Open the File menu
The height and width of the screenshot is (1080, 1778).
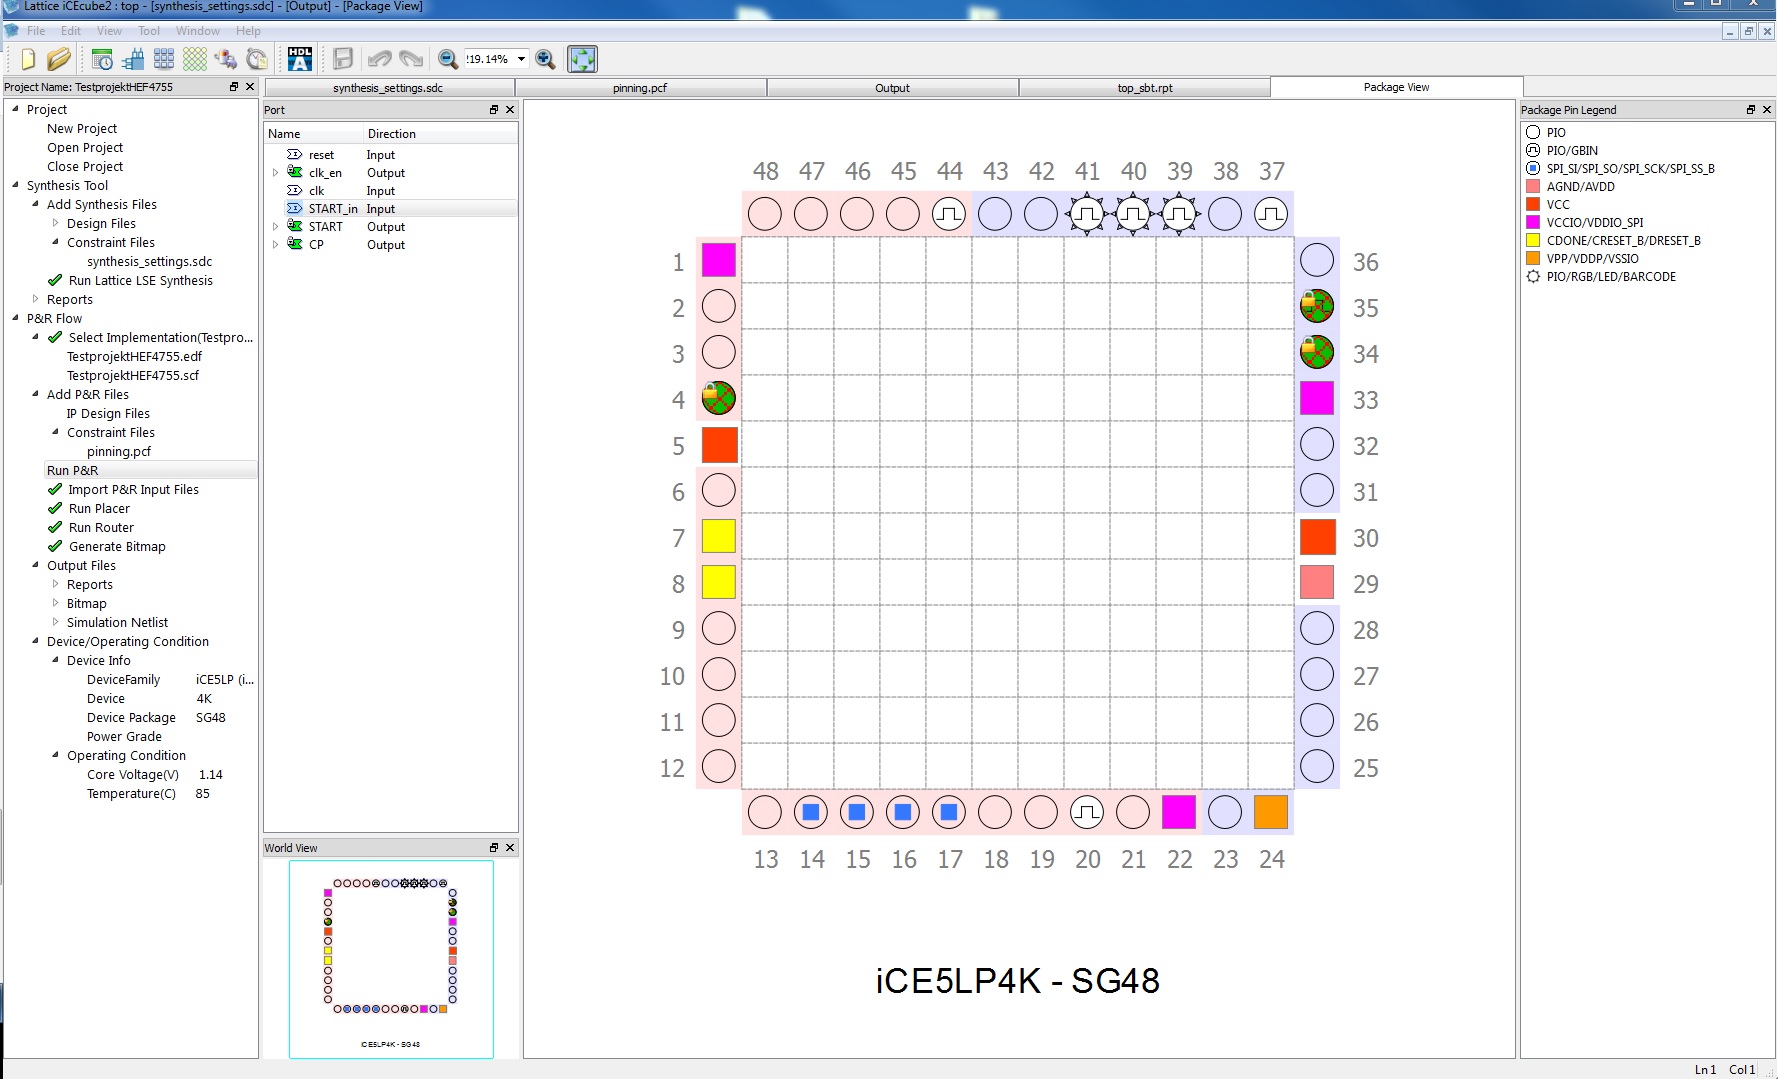(x=36, y=31)
